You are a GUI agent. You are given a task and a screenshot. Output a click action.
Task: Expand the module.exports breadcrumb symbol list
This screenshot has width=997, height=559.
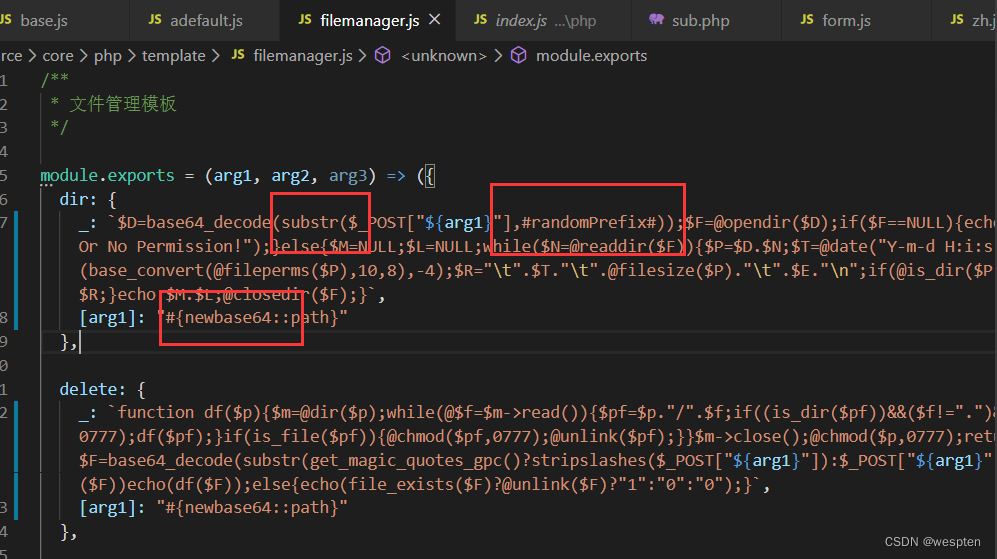[591, 56]
